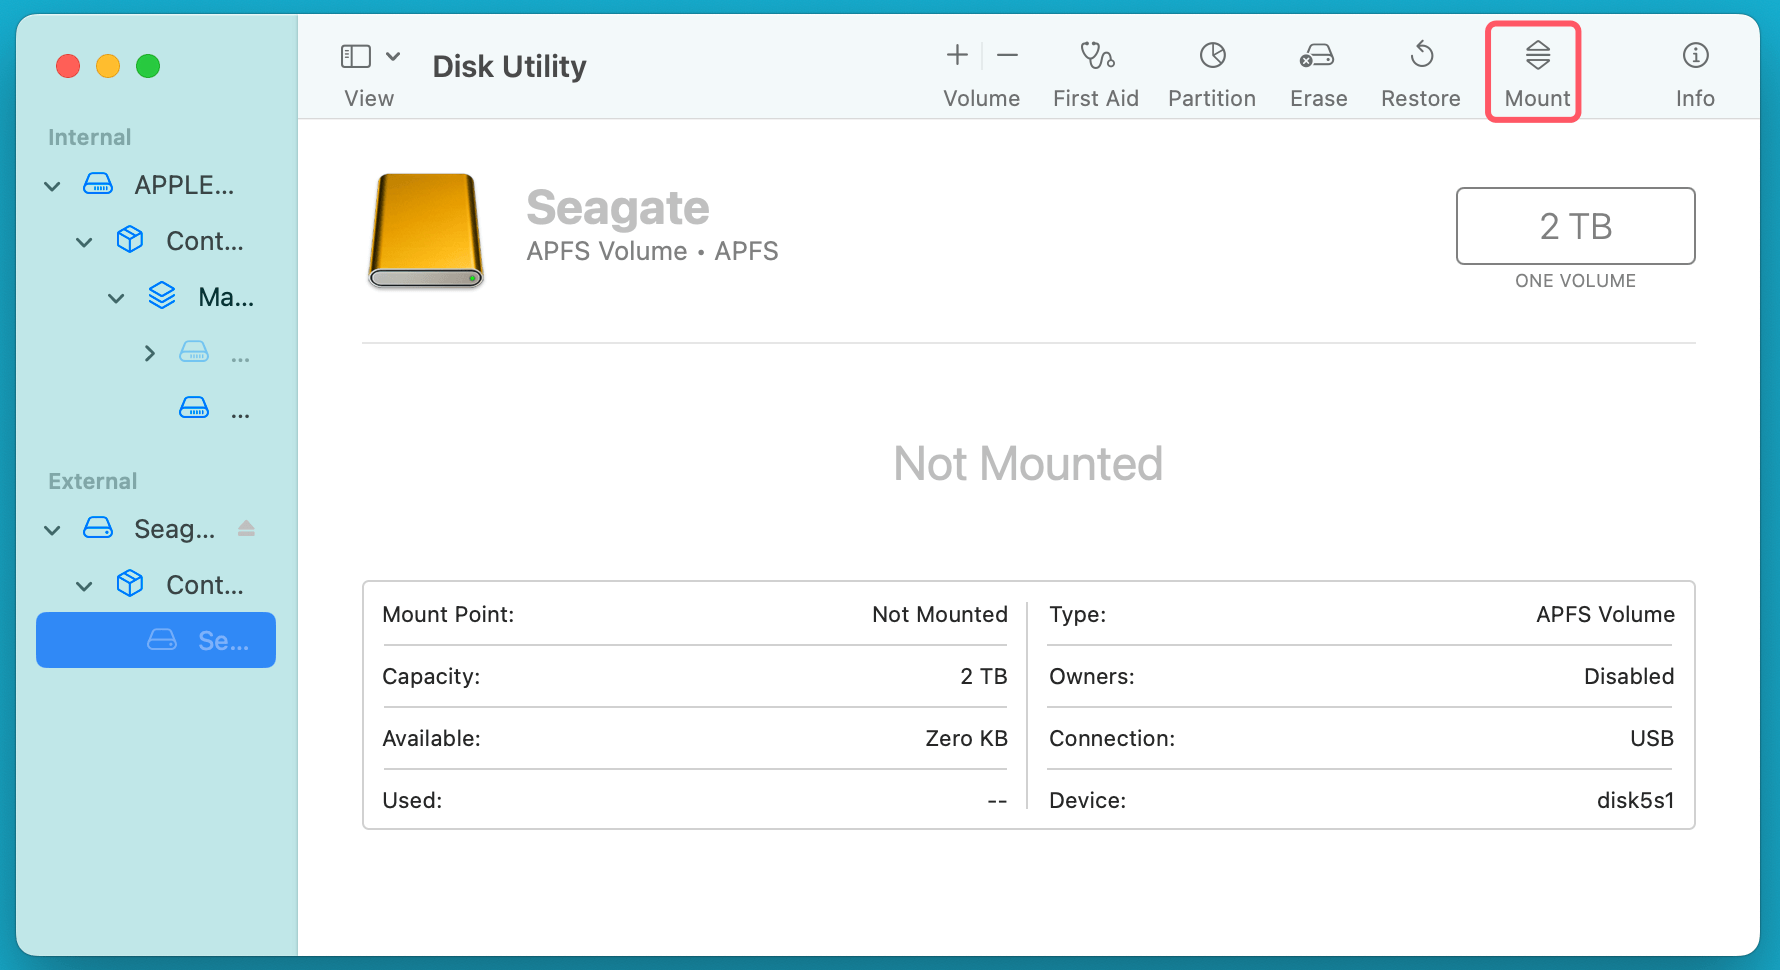Select the Seagate volume in the sidebar
Screen dimensions: 1780x970
coord(155,640)
